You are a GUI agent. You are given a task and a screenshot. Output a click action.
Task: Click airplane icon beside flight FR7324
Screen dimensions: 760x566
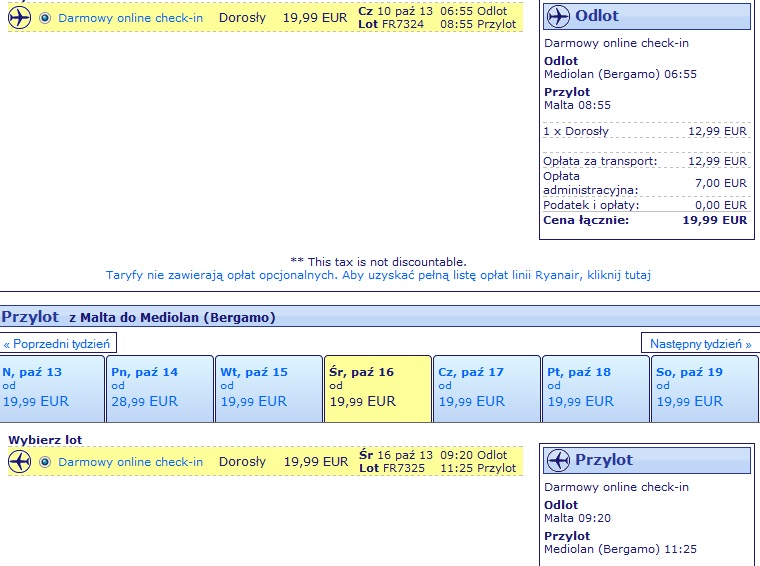pos(19,18)
